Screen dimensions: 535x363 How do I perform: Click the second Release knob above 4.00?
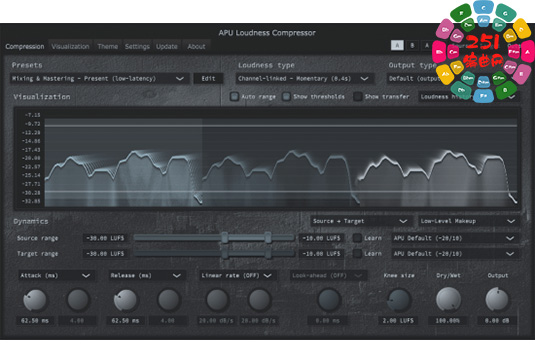(x=169, y=300)
